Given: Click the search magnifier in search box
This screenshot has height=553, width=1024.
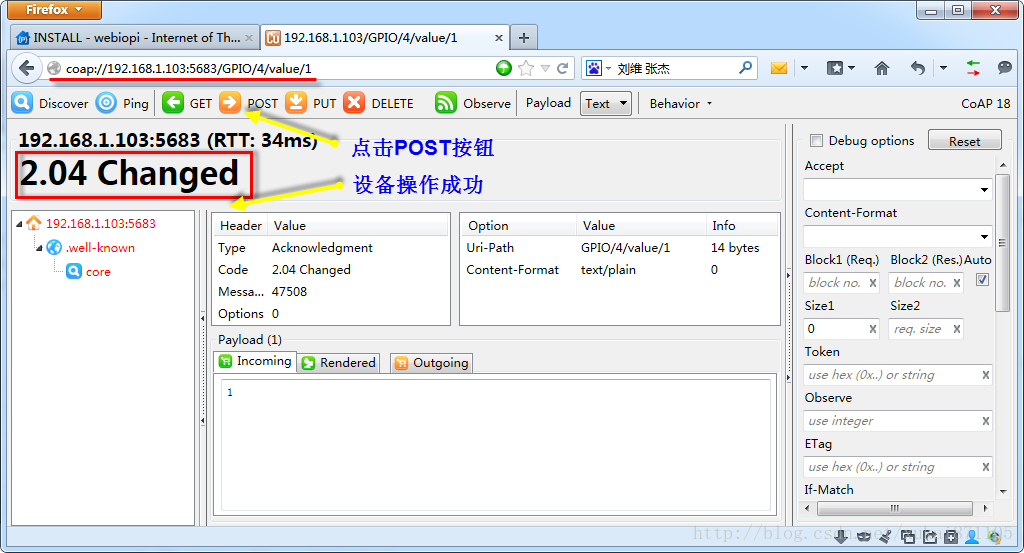Looking at the screenshot, I should pyautogui.click(x=745, y=67).
